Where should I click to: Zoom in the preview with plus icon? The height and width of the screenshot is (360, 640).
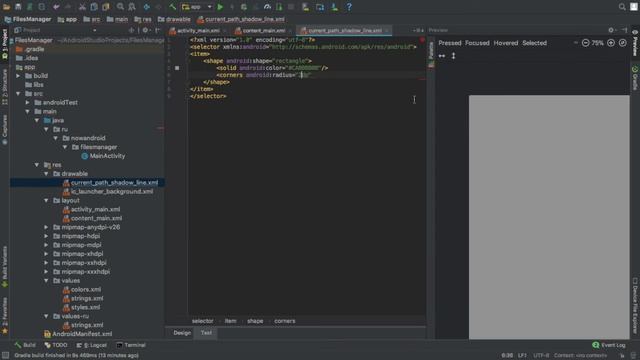tap(611, 43)
